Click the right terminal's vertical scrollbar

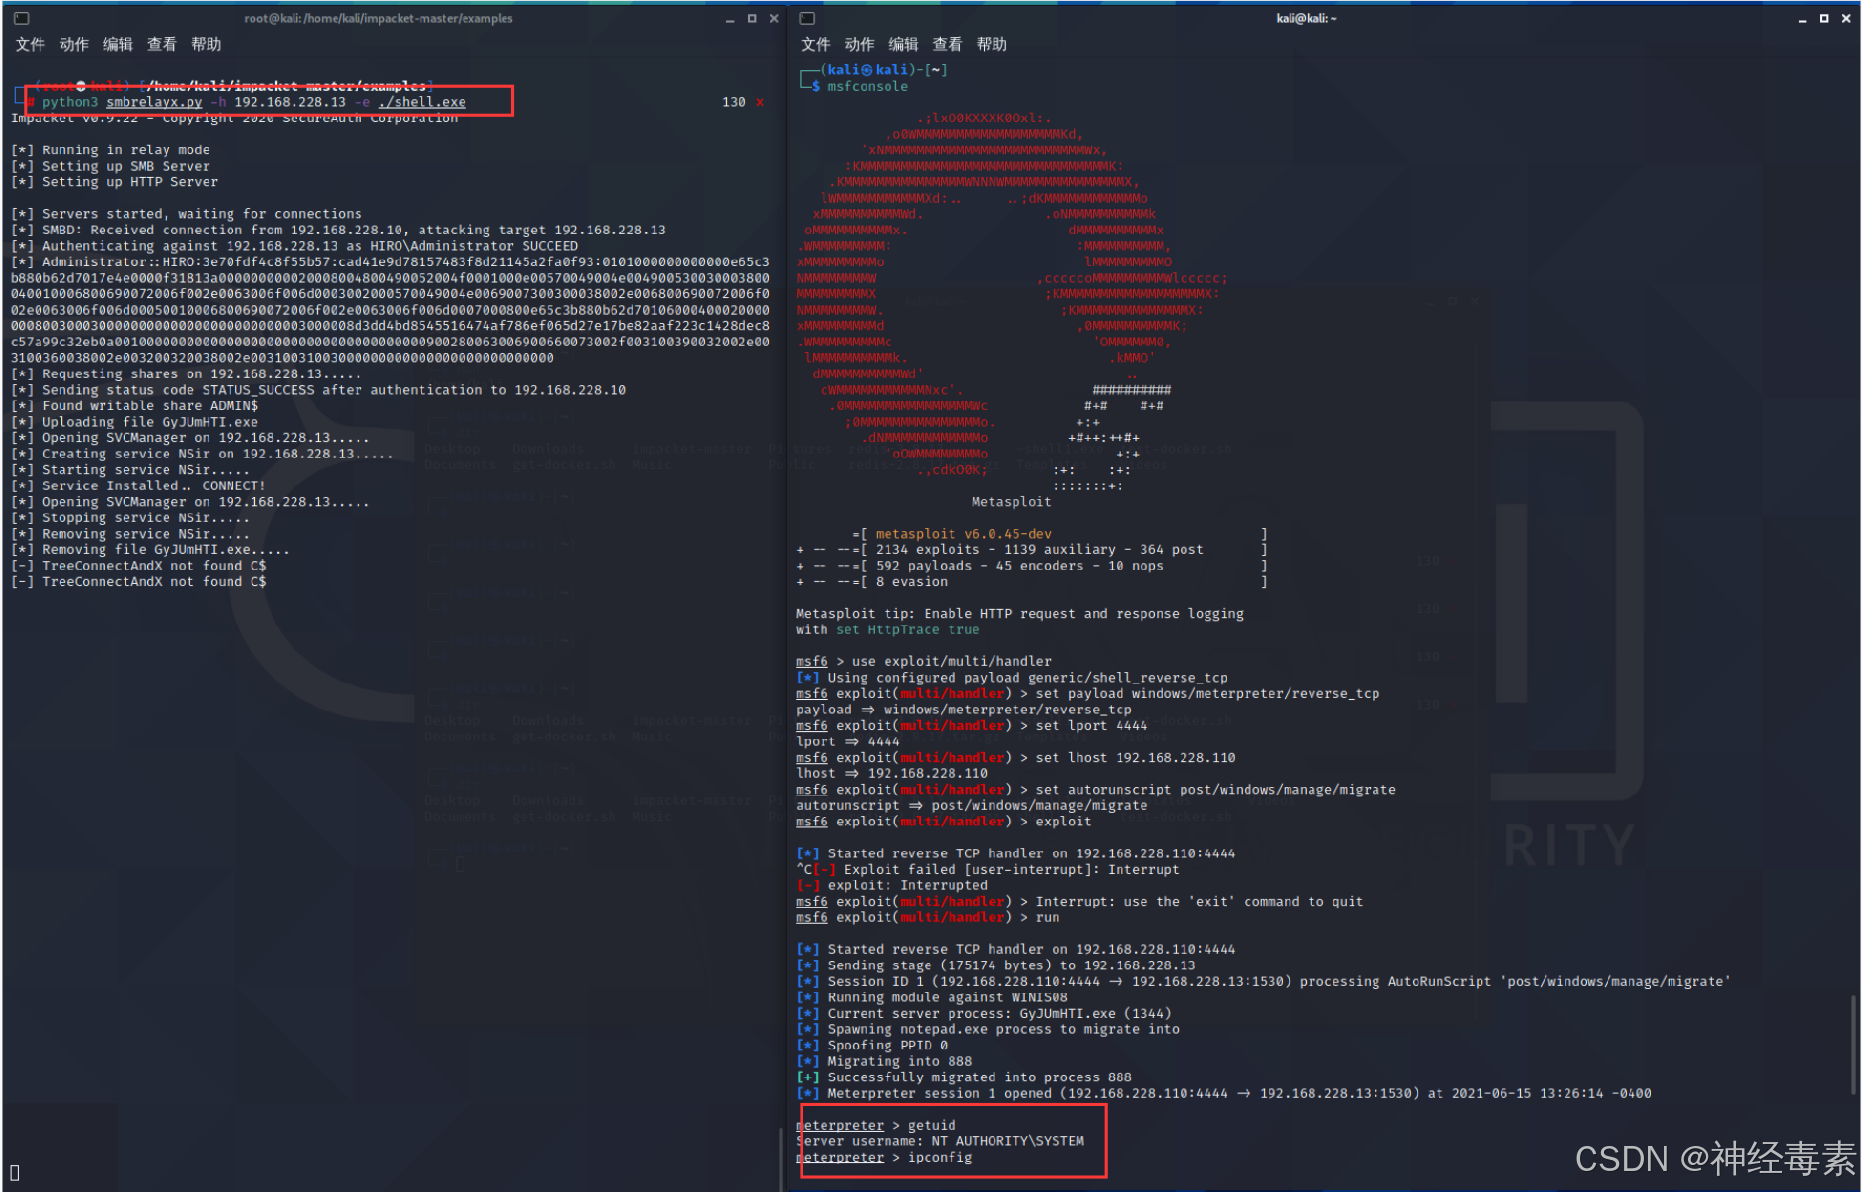[1851, 1047]
